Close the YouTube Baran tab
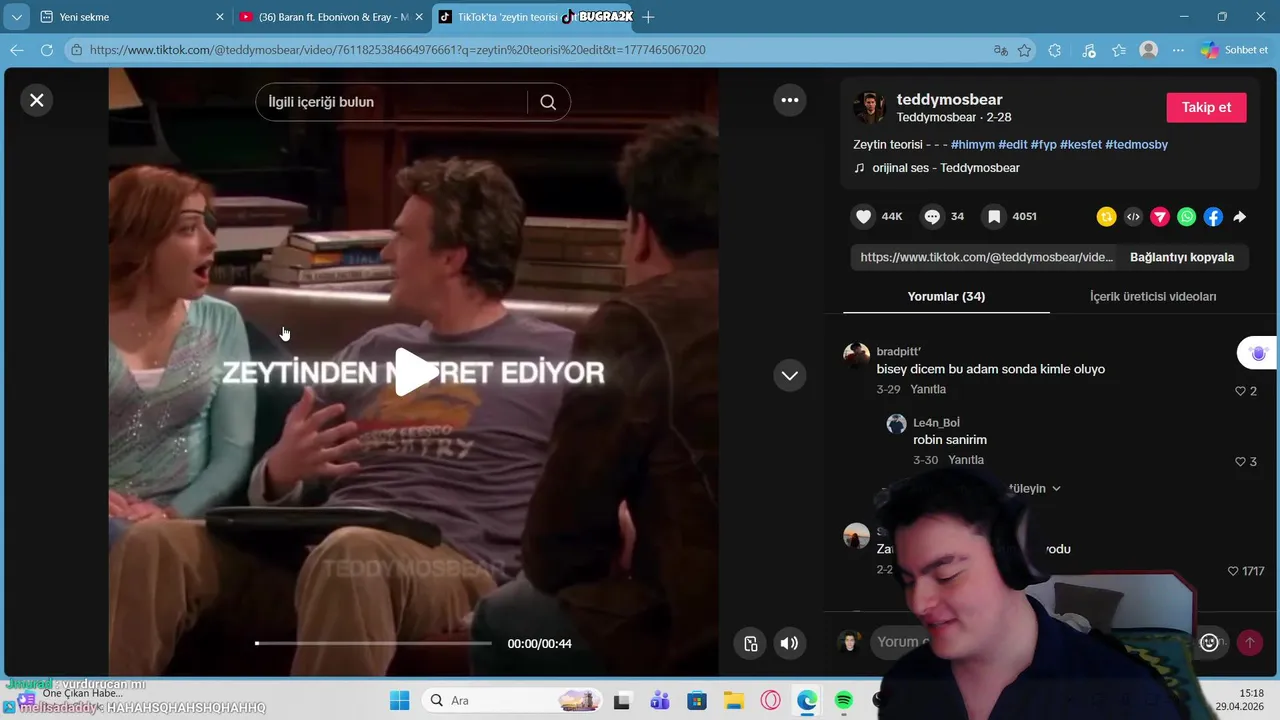This screenshot has height=720, width=1280. [x=419, y=17]
